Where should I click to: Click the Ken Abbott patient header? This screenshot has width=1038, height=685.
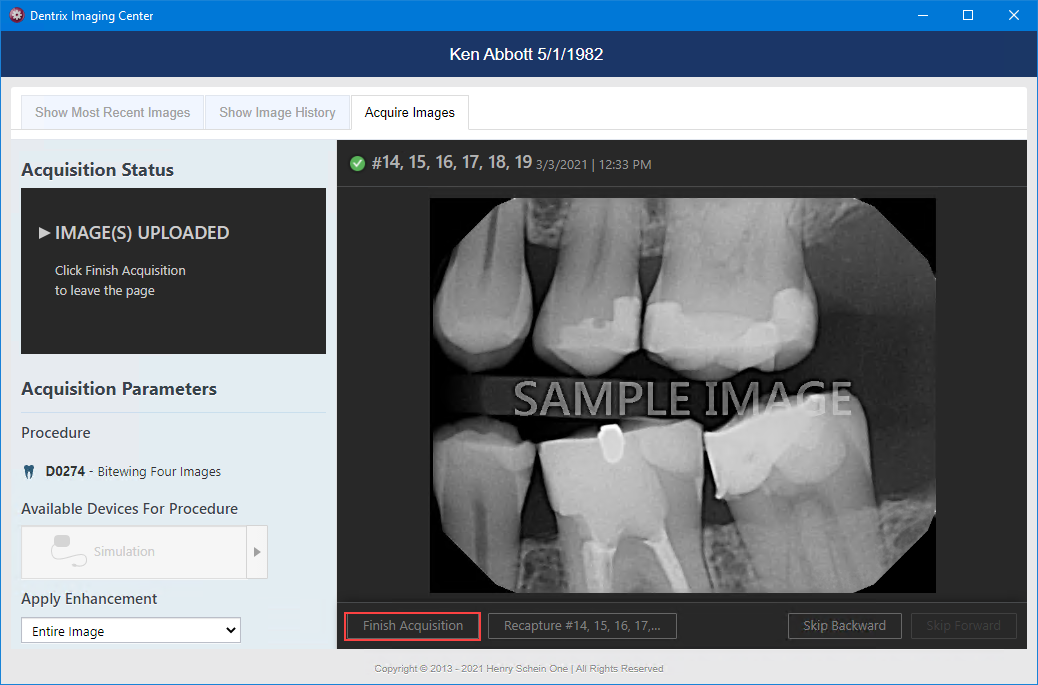[x=526, y=54]
